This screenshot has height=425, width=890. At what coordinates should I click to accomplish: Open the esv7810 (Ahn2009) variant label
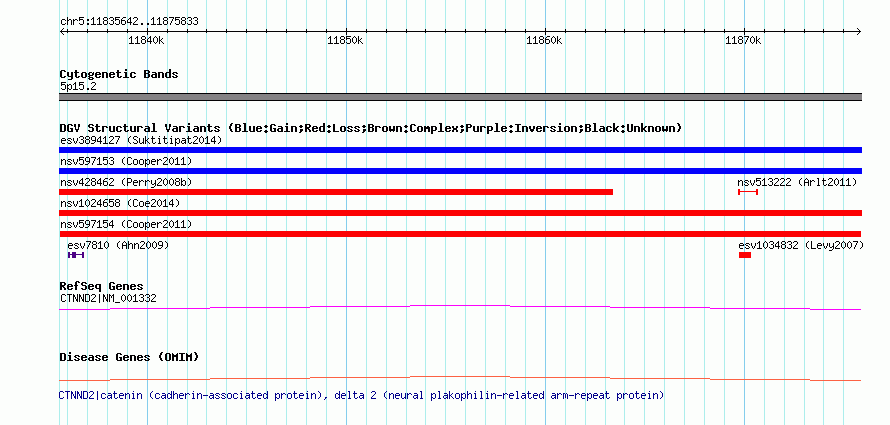118,245
